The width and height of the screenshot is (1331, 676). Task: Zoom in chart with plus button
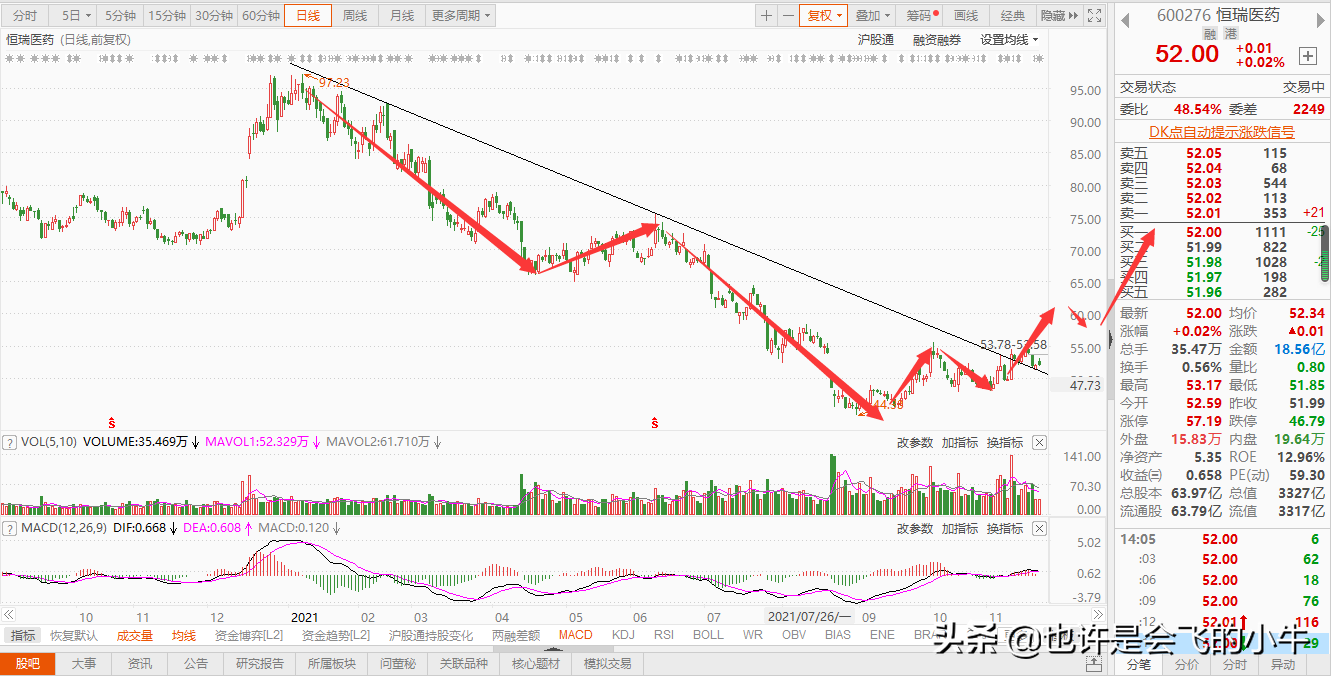[766, 16]
